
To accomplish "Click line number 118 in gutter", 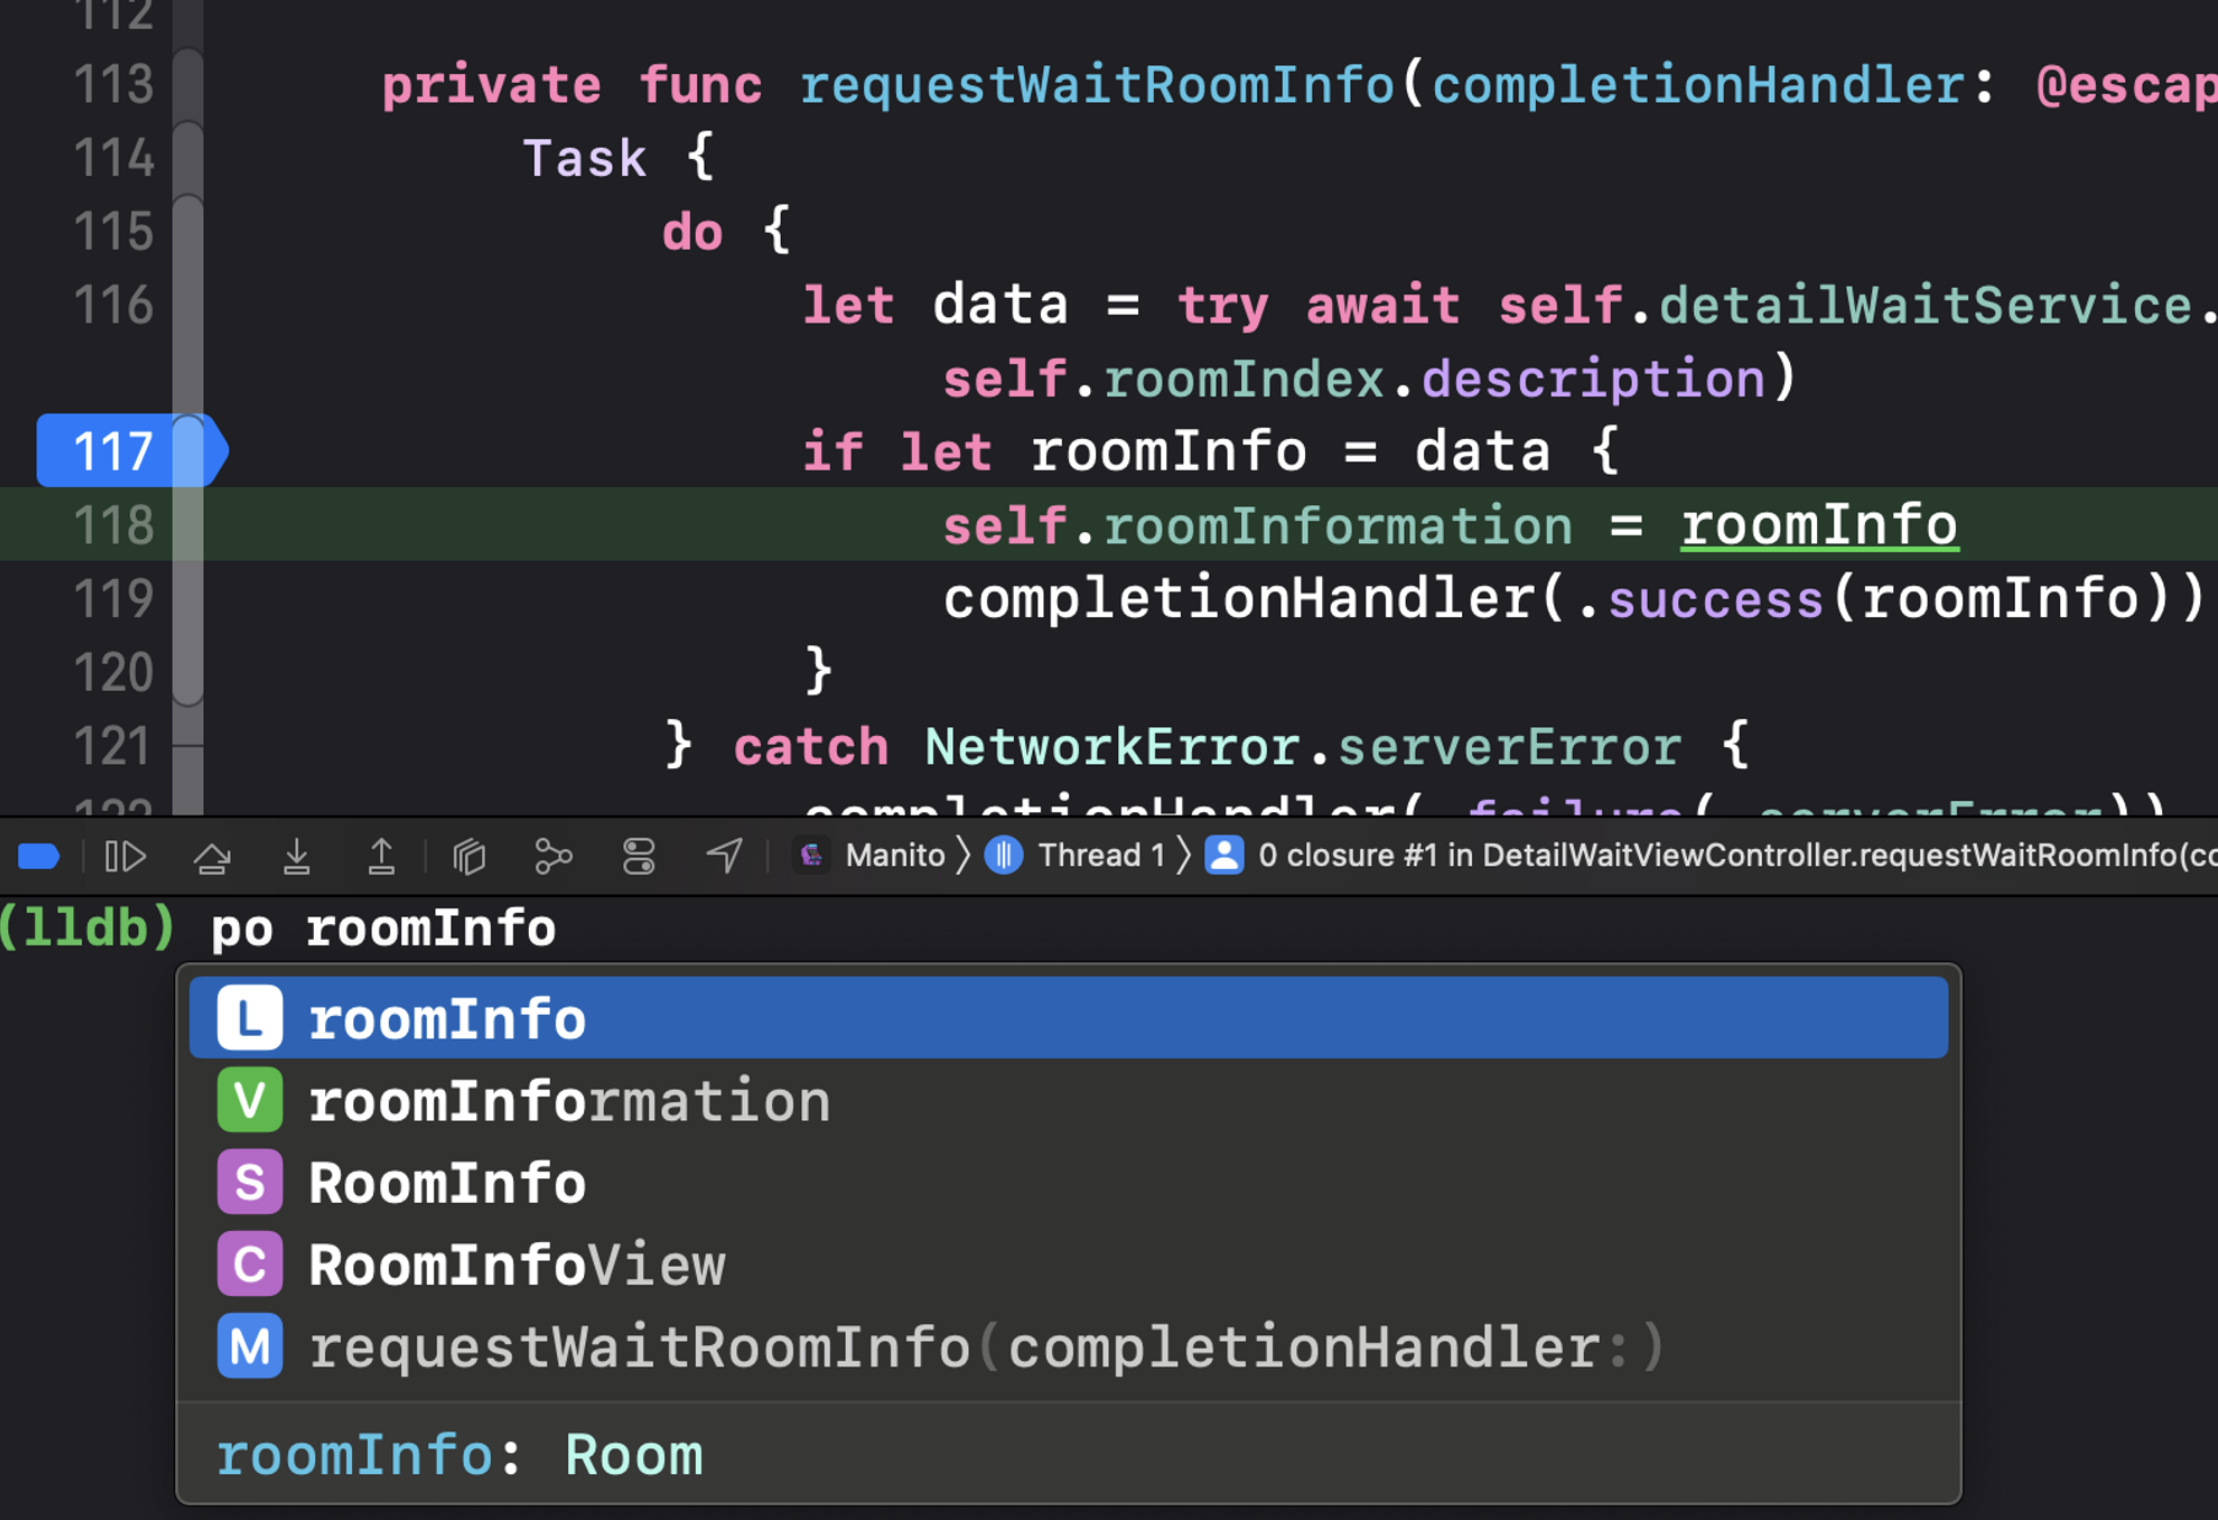I will pos(115,525).
